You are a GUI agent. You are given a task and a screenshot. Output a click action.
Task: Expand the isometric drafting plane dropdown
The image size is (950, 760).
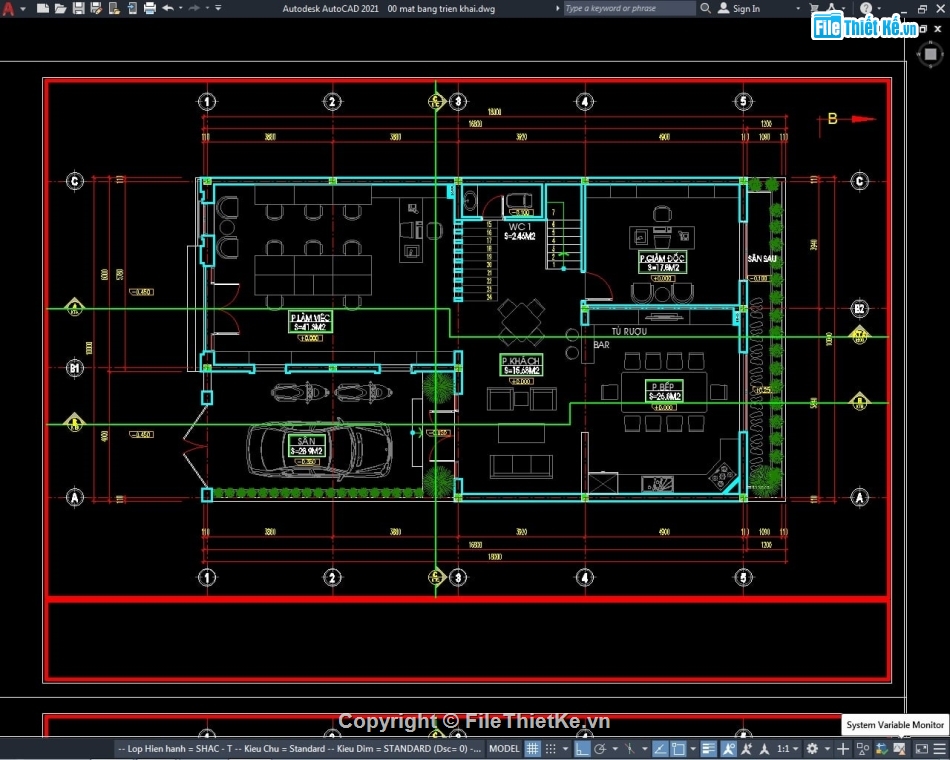click(644, 749)
